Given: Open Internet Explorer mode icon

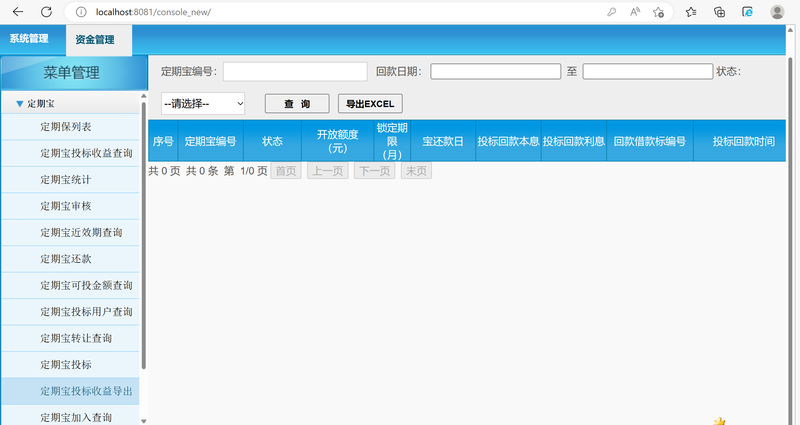Looking at the screenshot, I should point(747,12).
